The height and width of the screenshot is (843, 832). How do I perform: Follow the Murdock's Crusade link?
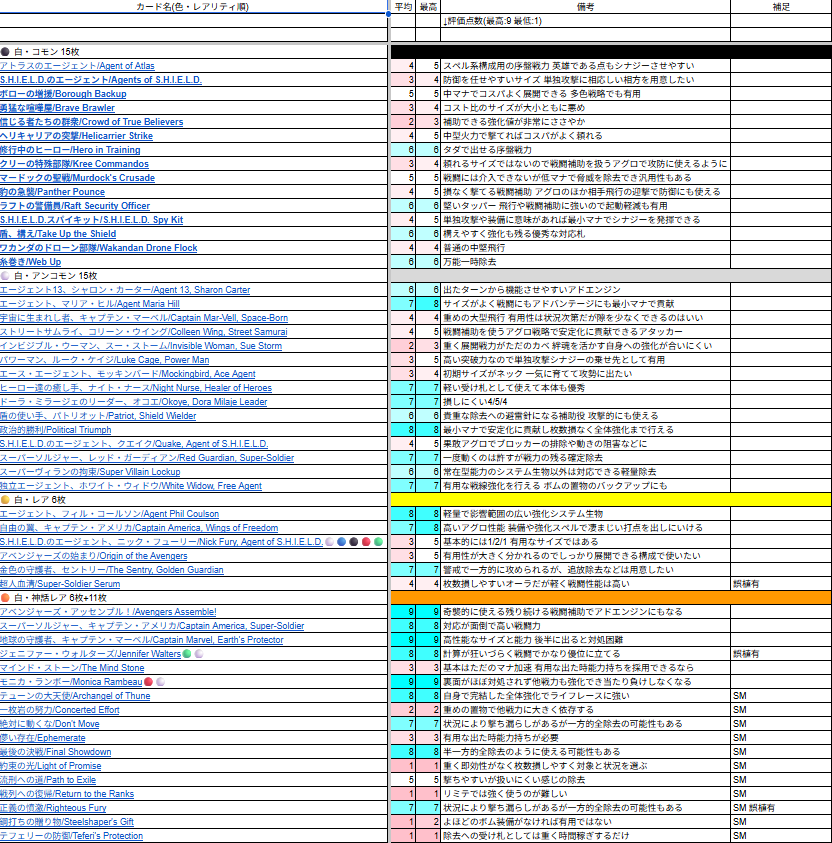(77, 178)
